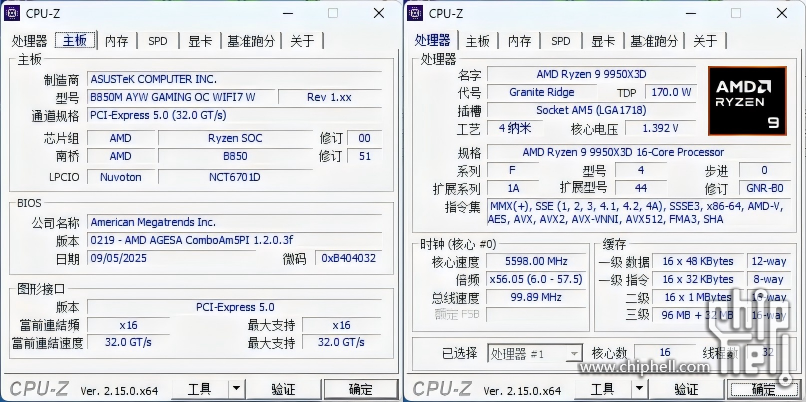Open 显卡 tab in right window
The image size is (806, 402).
click(602, 41)
